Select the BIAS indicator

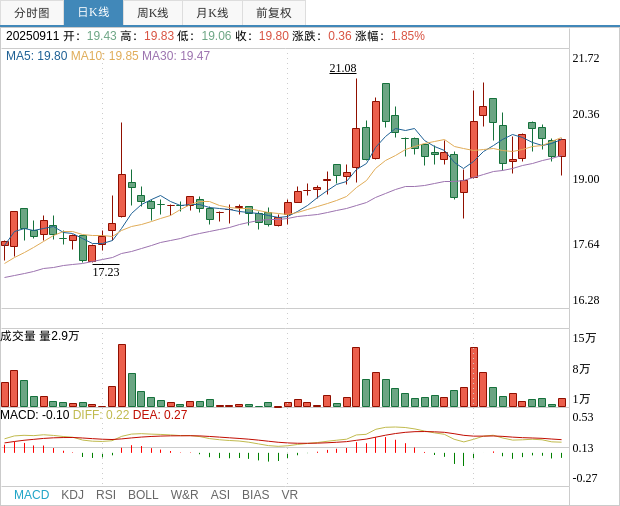pos(255,495)
